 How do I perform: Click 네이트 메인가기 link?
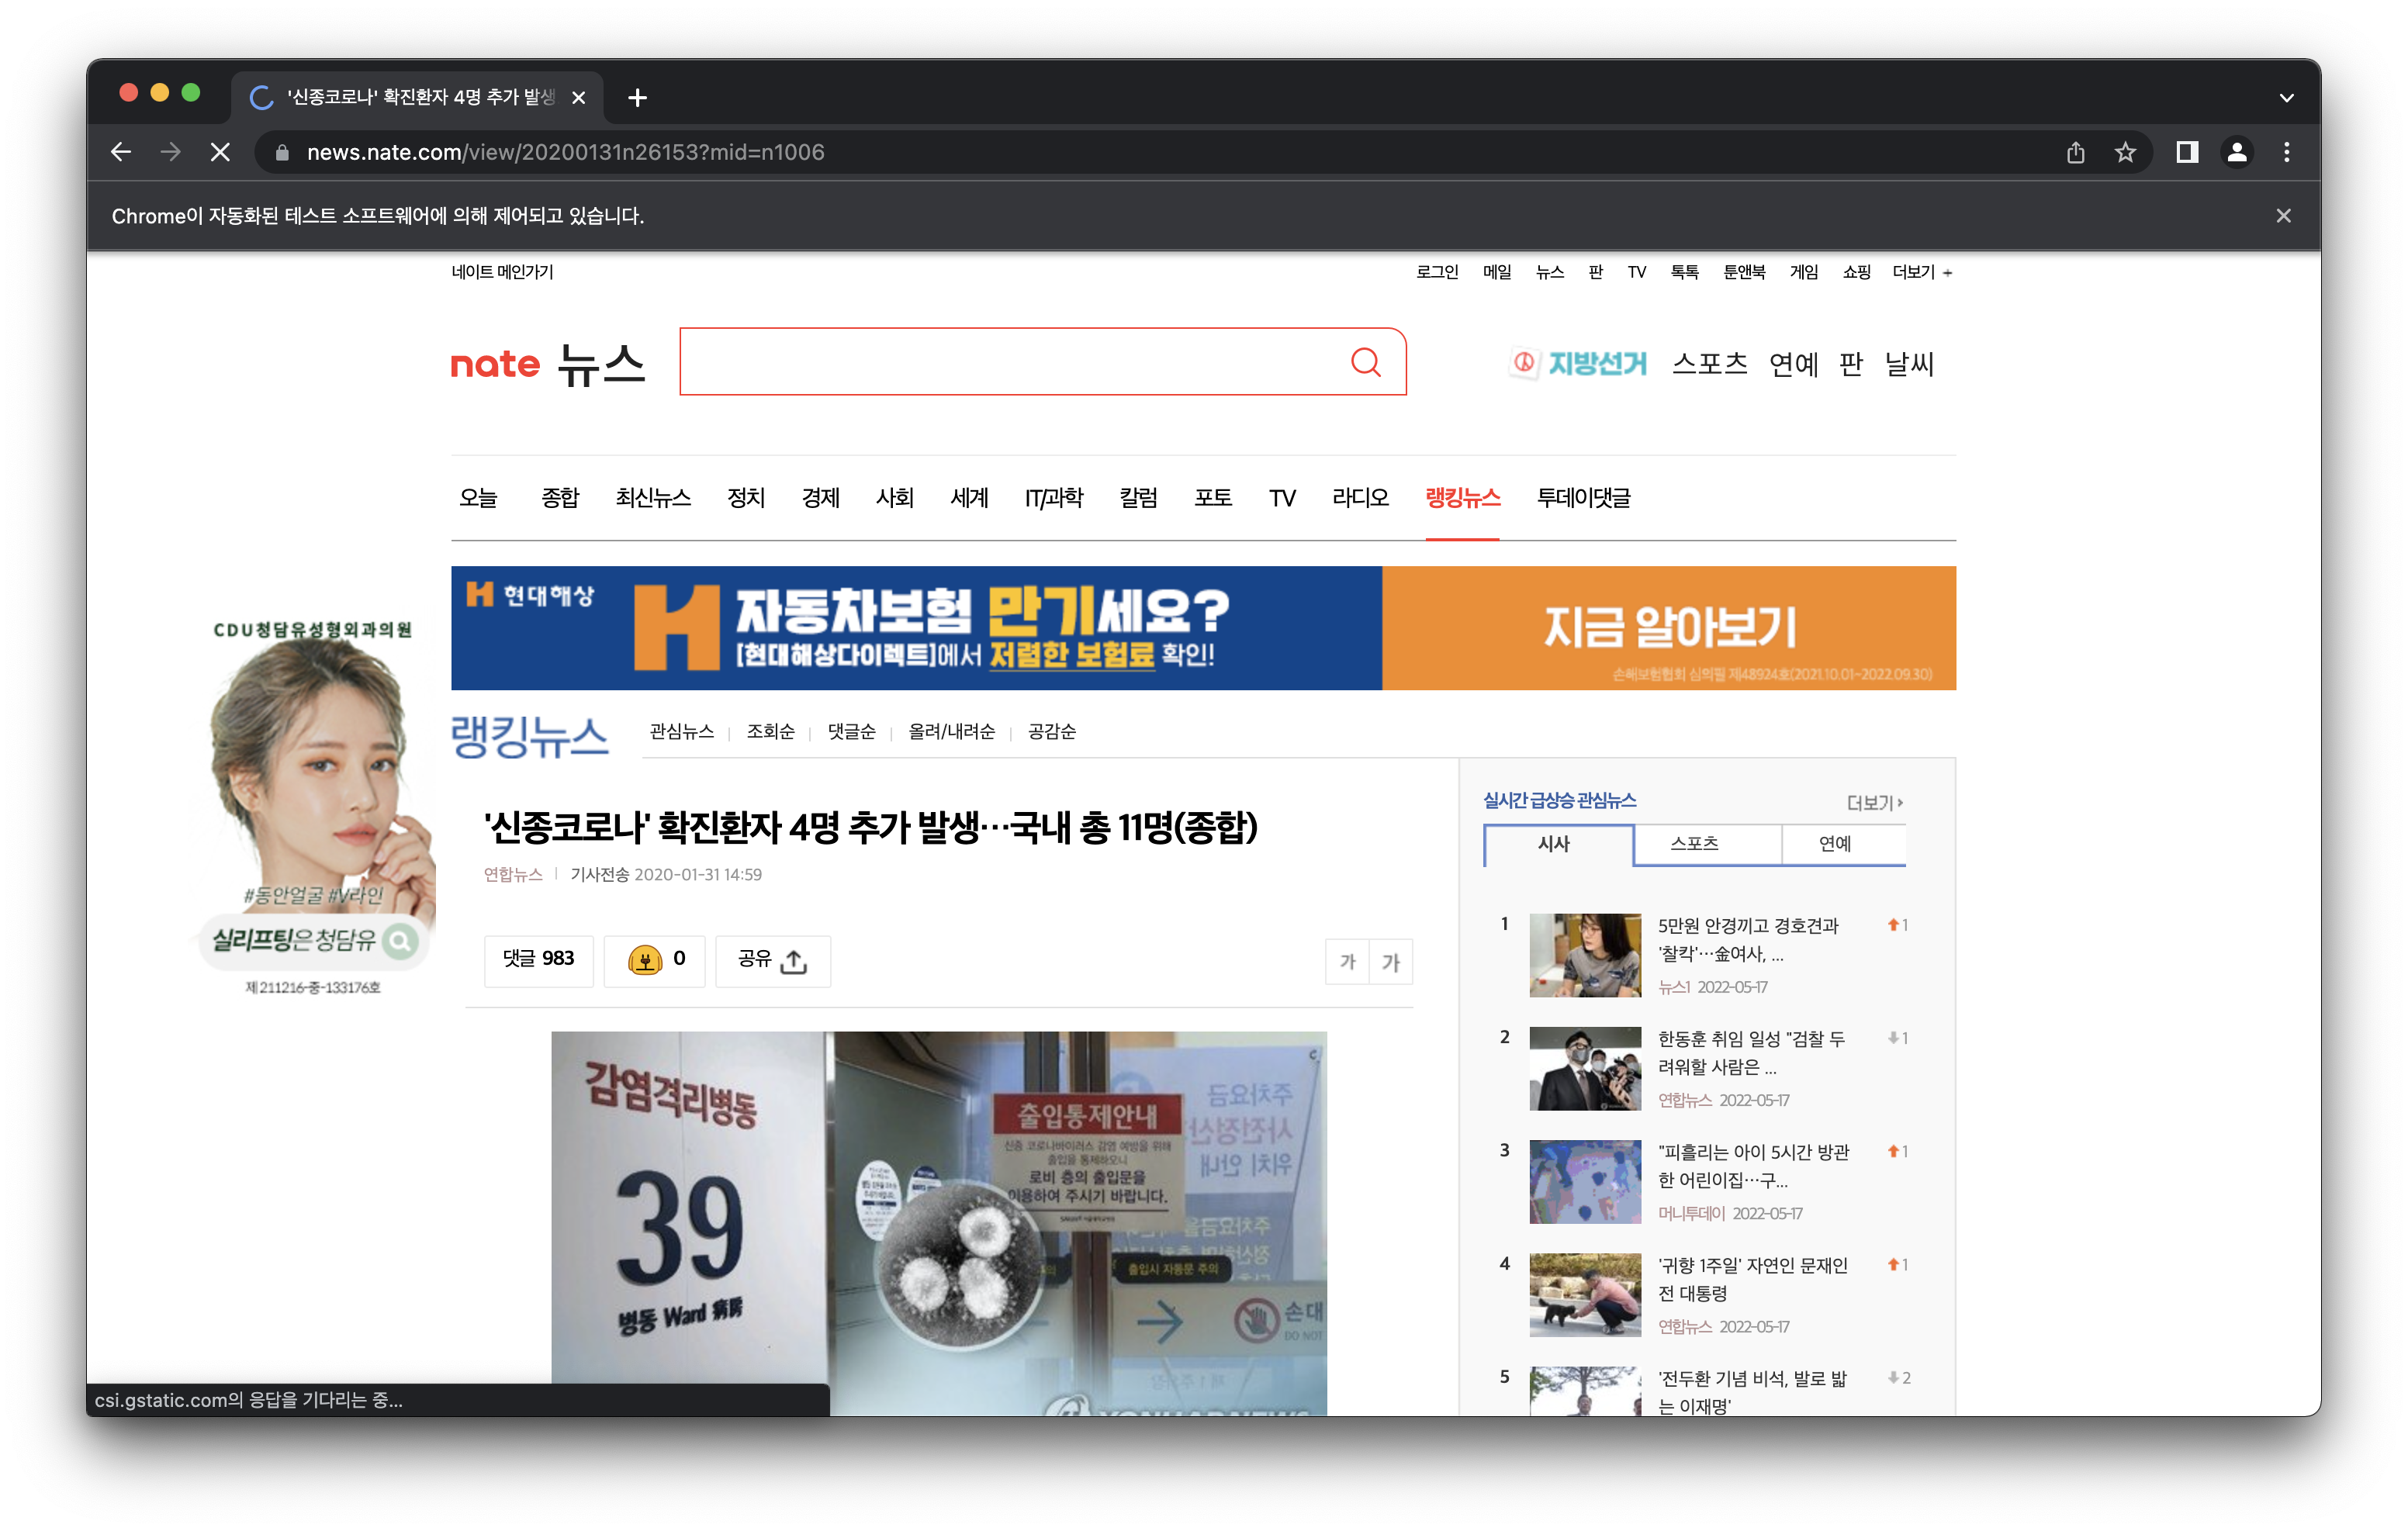click(x=502, y=272)
